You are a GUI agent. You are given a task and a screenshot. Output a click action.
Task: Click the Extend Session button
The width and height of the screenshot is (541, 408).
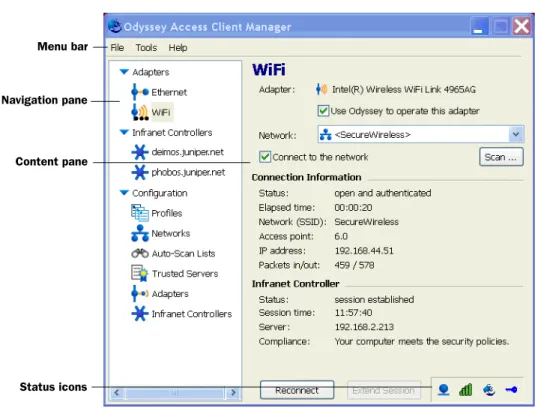(384, 390)
